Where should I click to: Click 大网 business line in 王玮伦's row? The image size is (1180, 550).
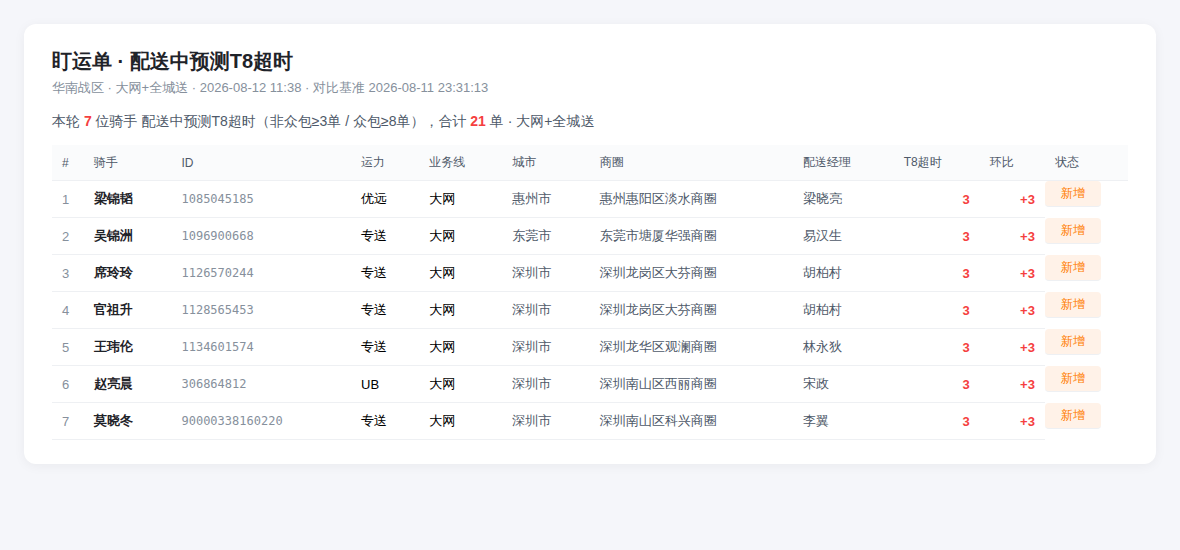tap(442, 347)
